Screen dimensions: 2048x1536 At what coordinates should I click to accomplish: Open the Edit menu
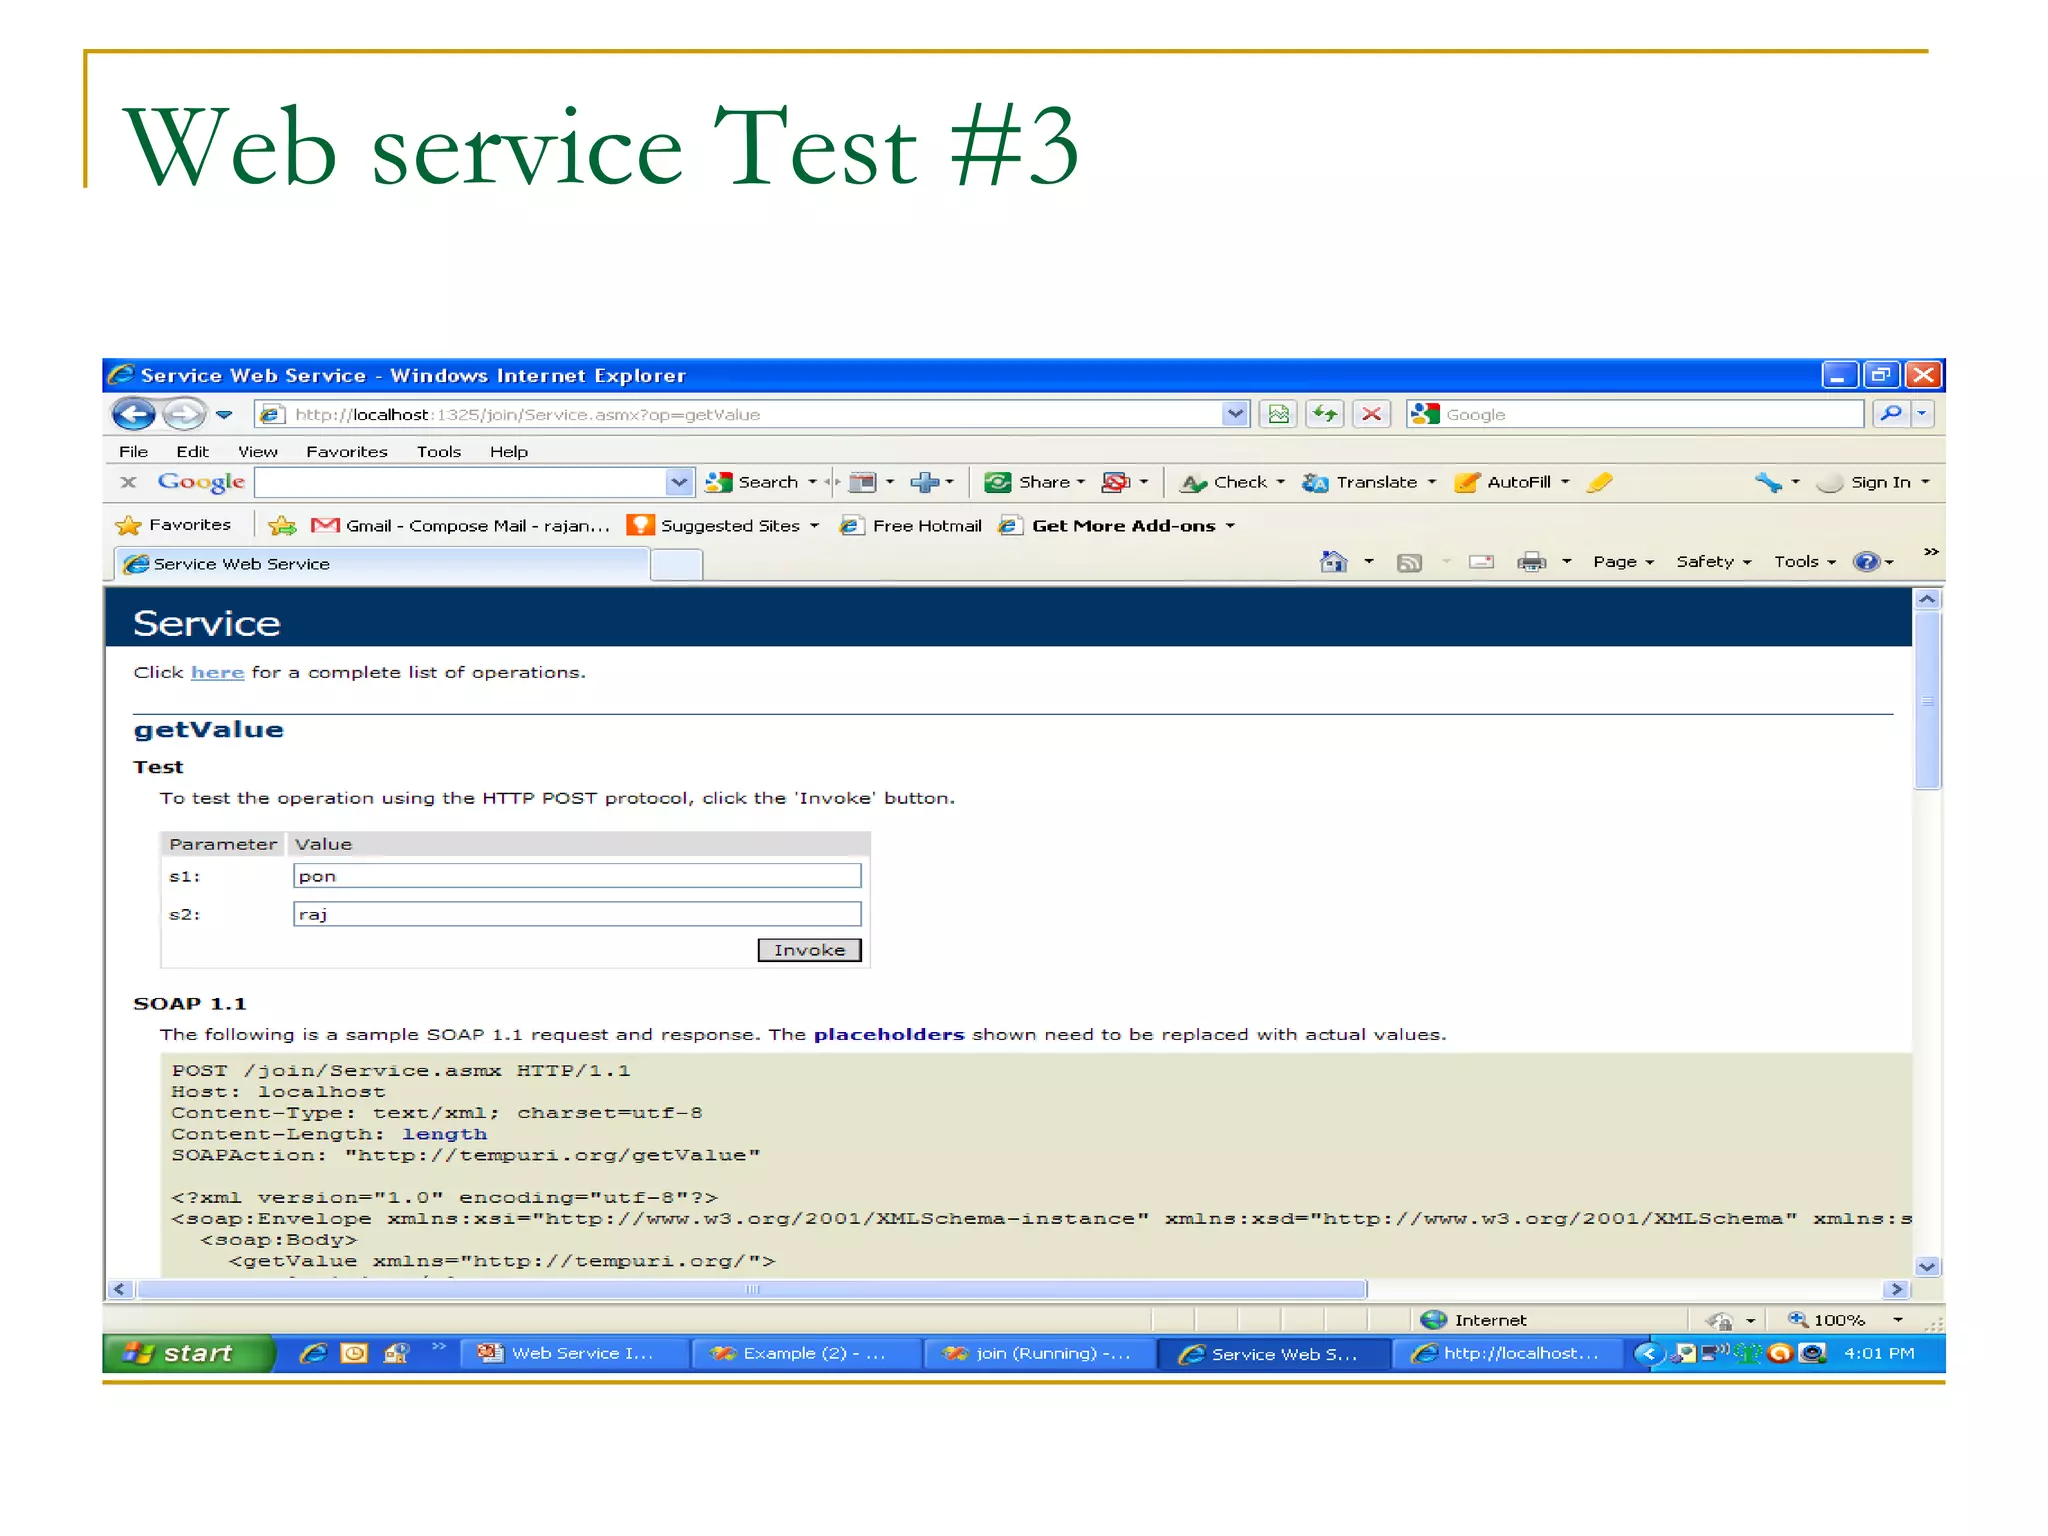(192, 452)
